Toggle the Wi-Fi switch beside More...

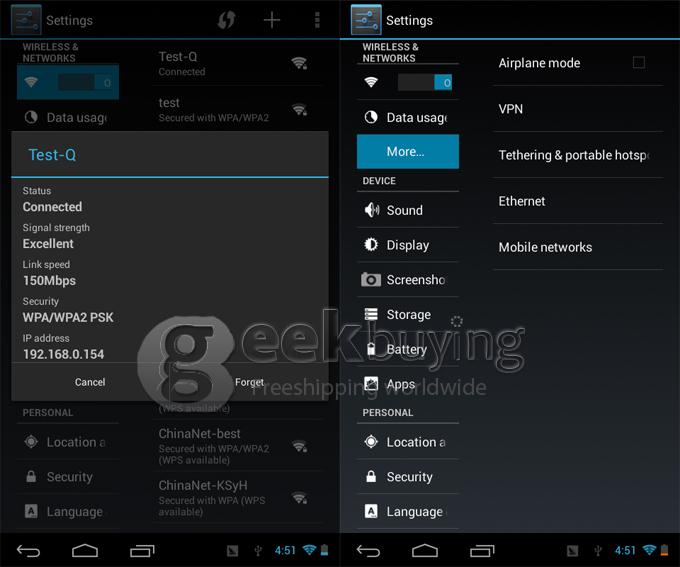(x=425, y=82)
